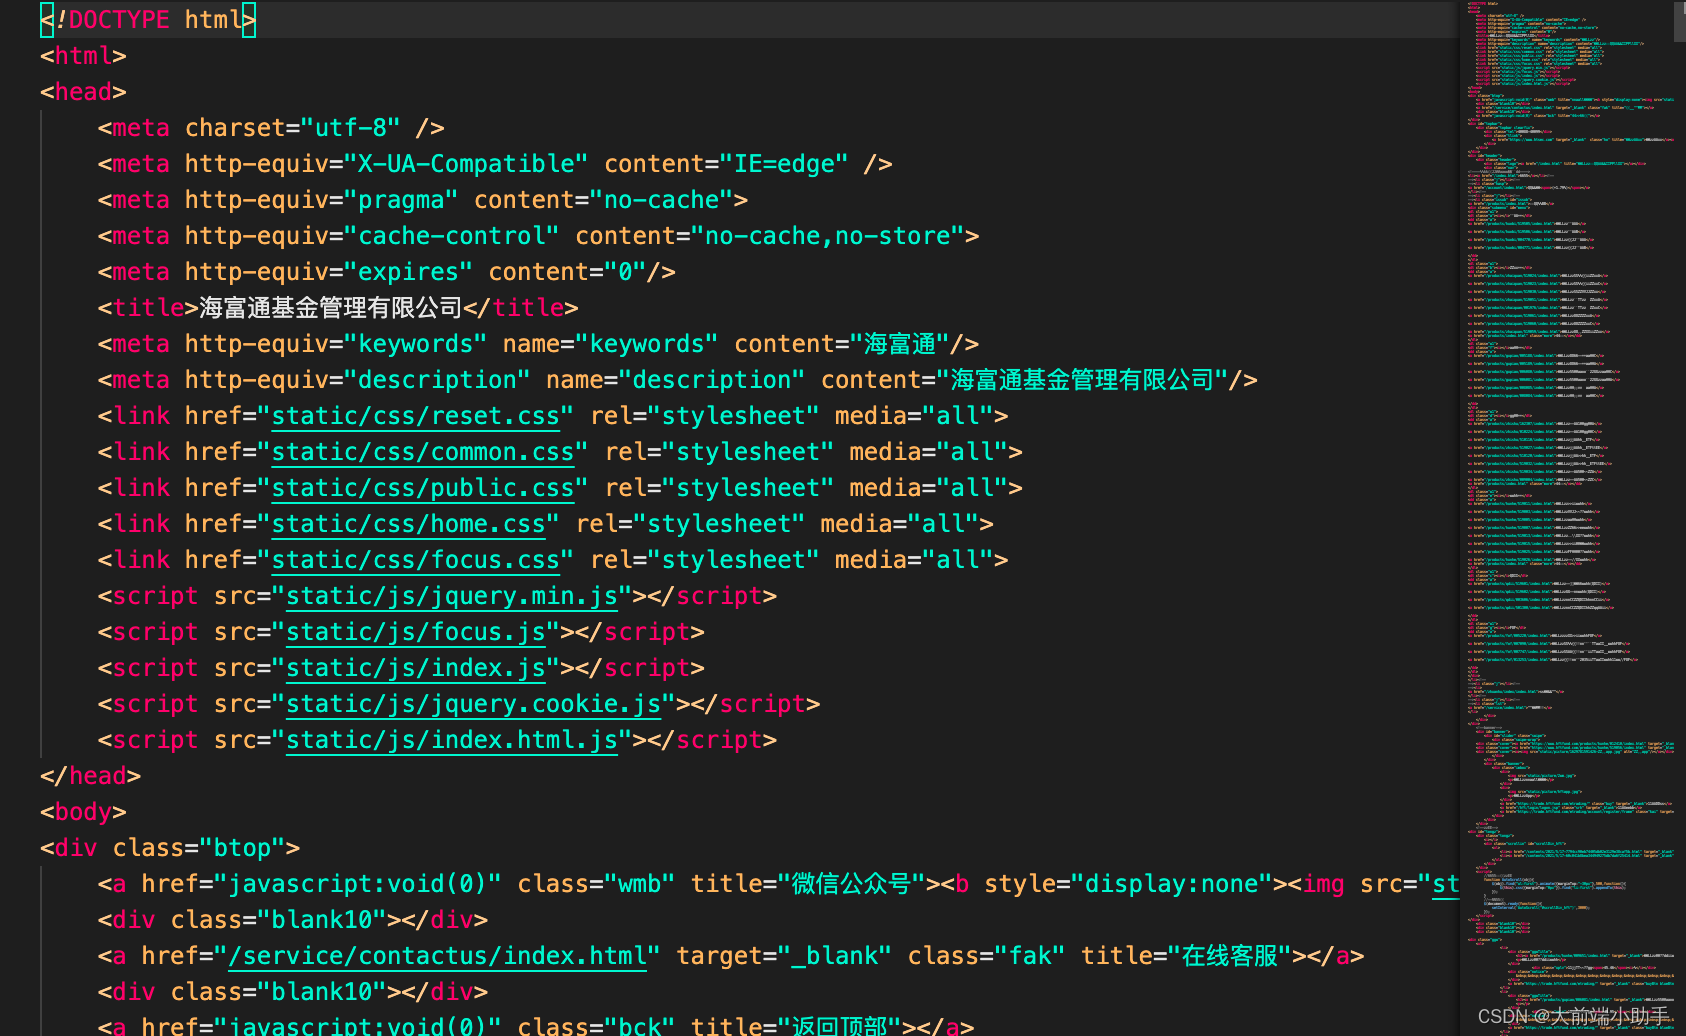The width and height of the screenshot is (1686, 1036).
Task: Click the title="在线客服" attribute
Action: pyautogui.click(x=1186, y=956)
